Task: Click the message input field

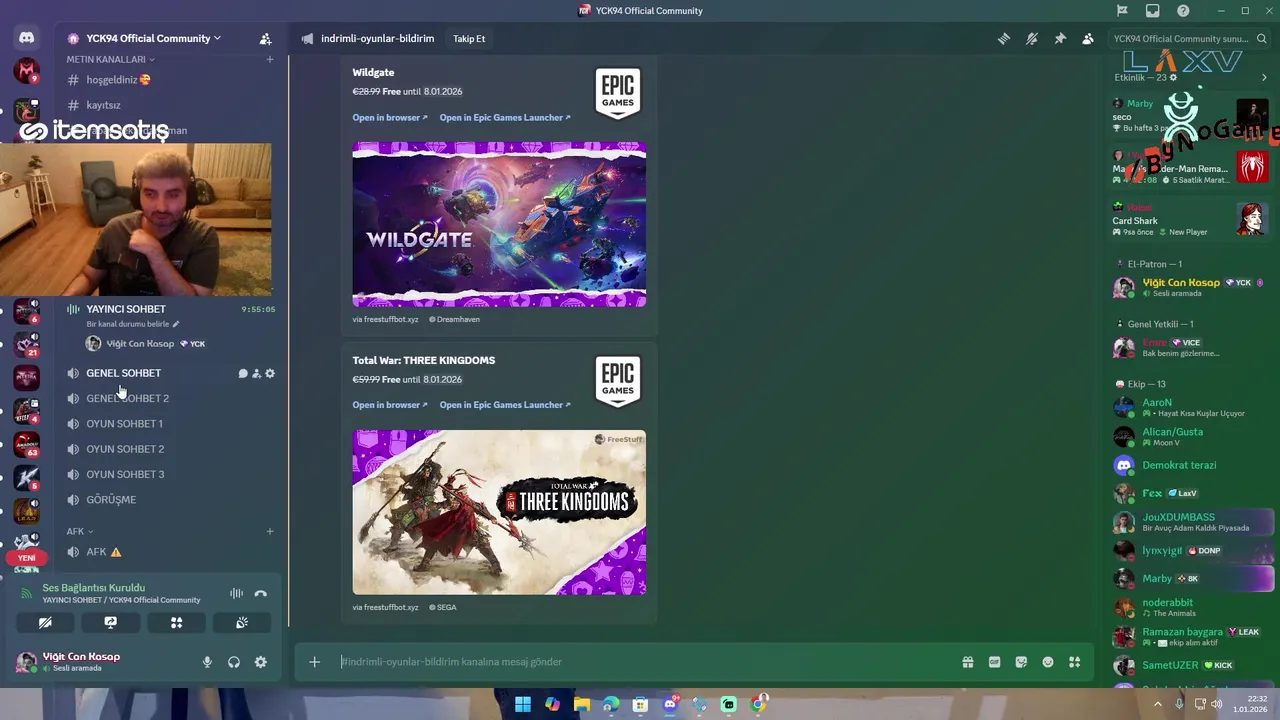Action: [640, 662]
